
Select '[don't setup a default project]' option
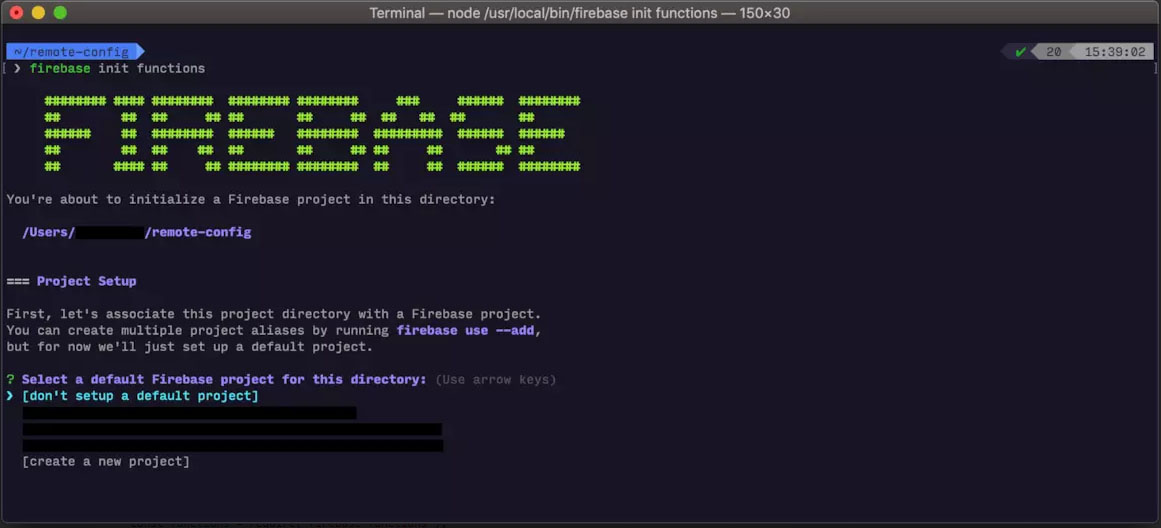point(141,395)
